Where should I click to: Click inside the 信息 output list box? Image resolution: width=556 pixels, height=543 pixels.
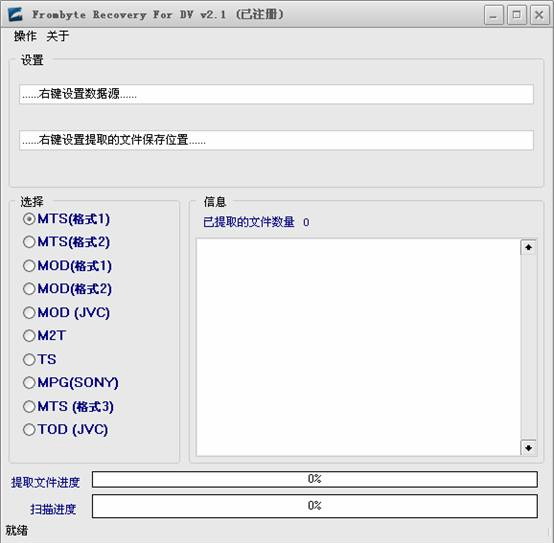tap(358, 347)
